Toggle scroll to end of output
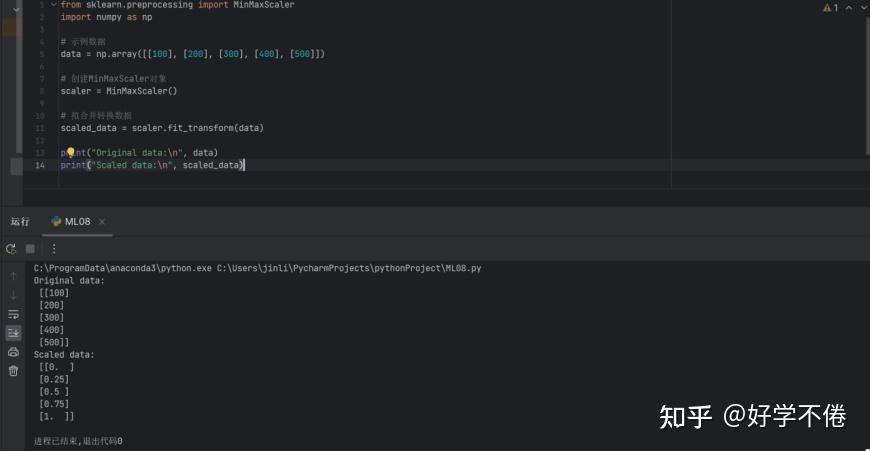 tap(13, 333)
